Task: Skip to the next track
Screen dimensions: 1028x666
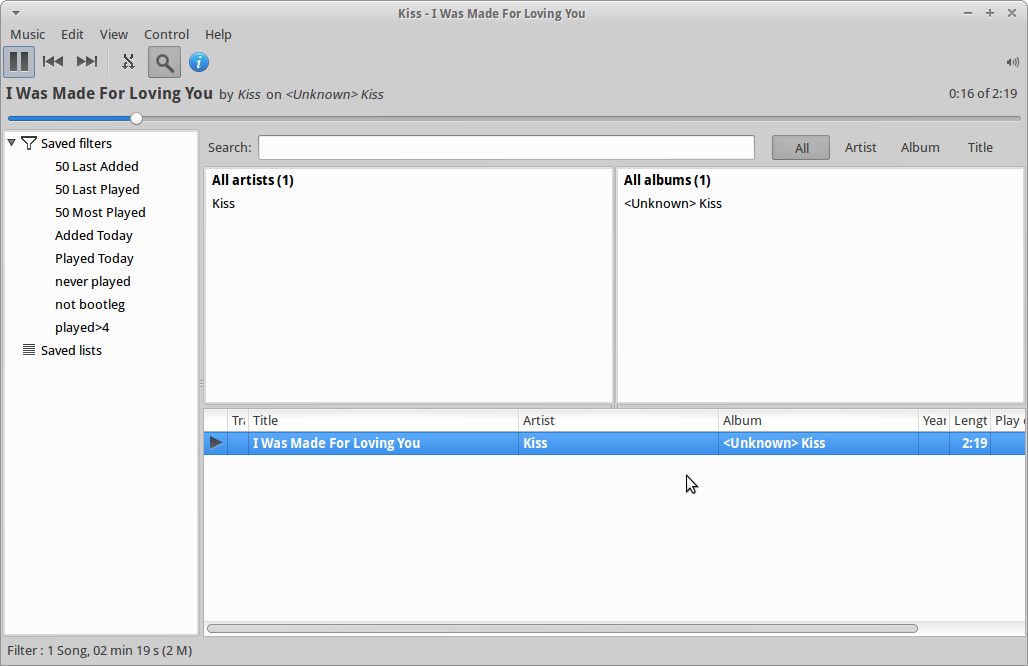Action: 87,62
